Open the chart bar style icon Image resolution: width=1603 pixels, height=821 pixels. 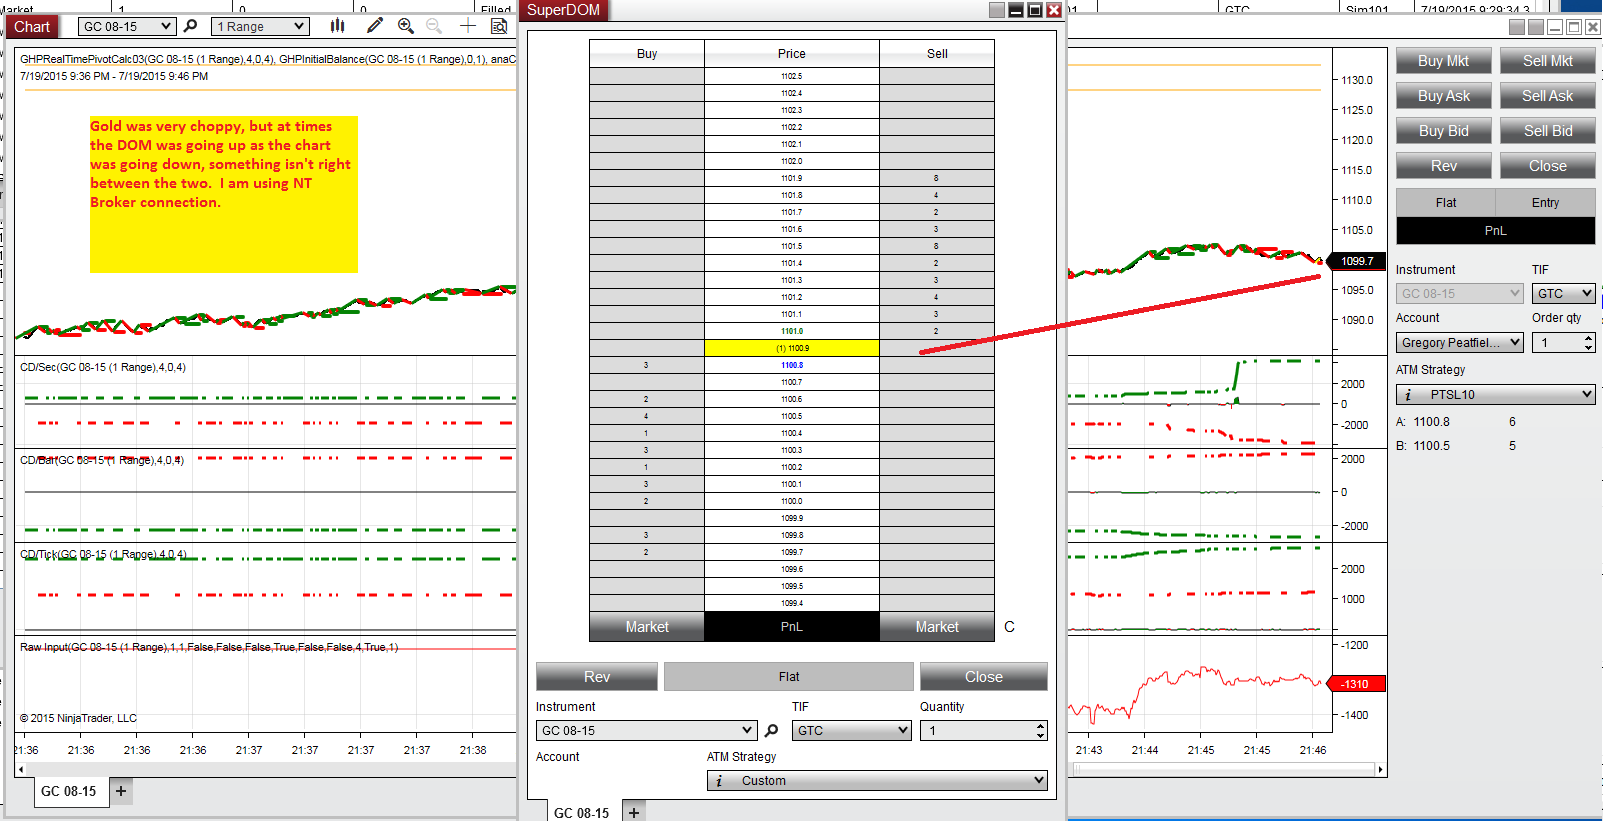point(338,26)
